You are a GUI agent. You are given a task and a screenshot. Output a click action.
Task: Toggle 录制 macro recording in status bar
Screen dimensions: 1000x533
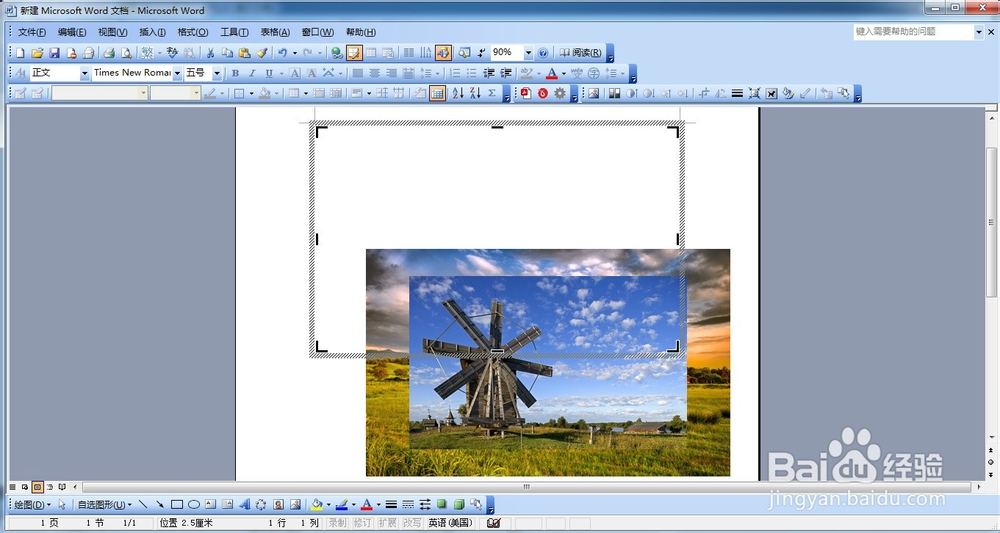click(x=337, y=523)
